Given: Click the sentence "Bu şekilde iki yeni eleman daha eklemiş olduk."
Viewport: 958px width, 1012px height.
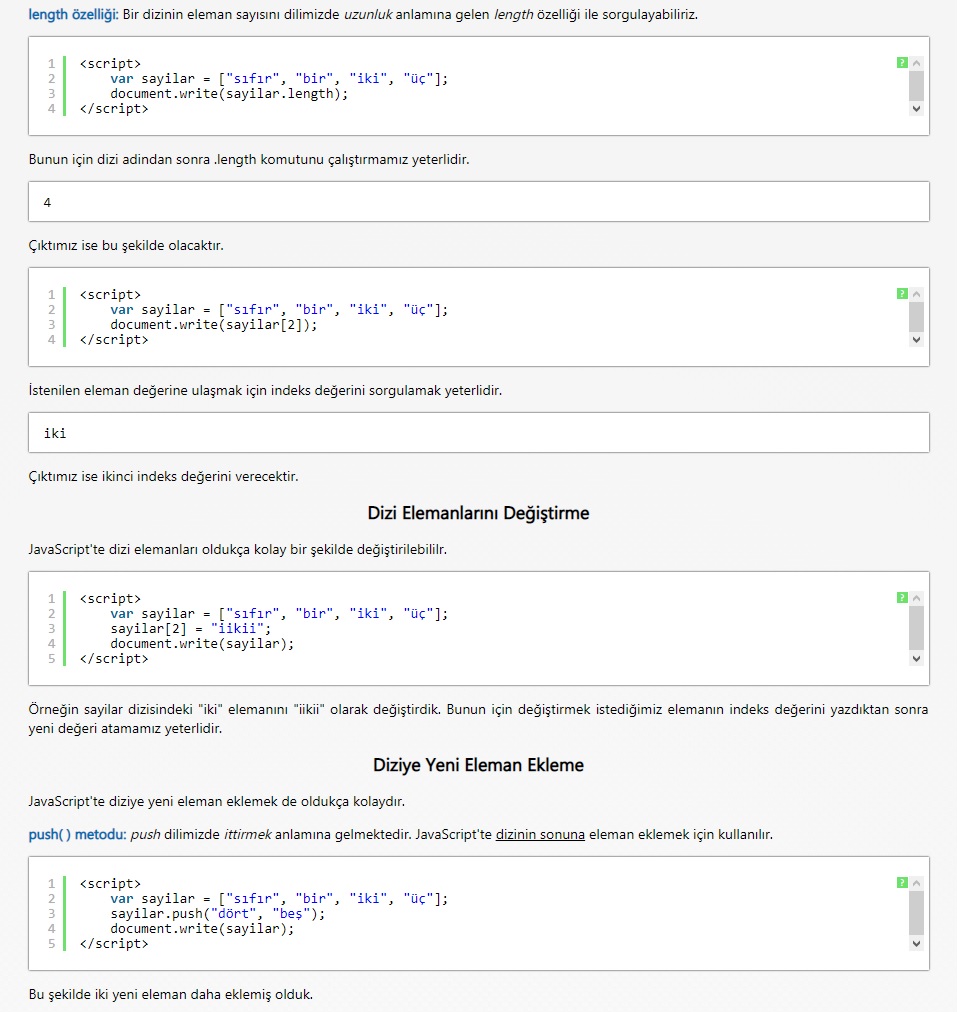Looking at the screenshot, I should coord(170,994).
